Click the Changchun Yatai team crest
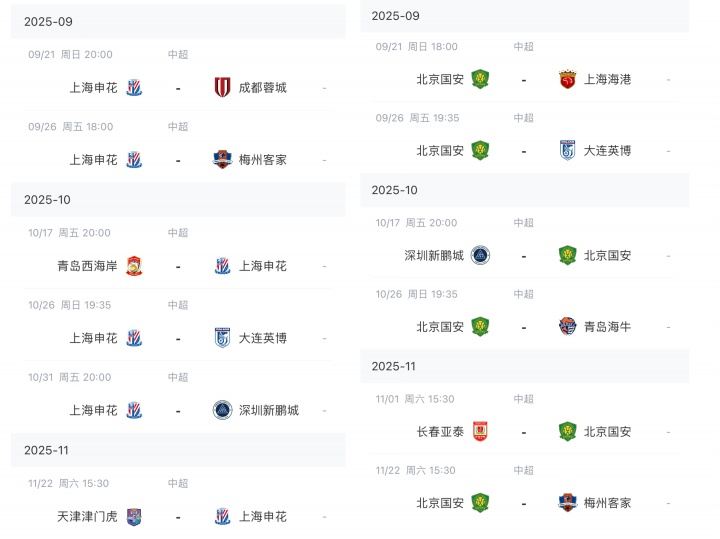The image size is (720, 539). coord(480,432)
